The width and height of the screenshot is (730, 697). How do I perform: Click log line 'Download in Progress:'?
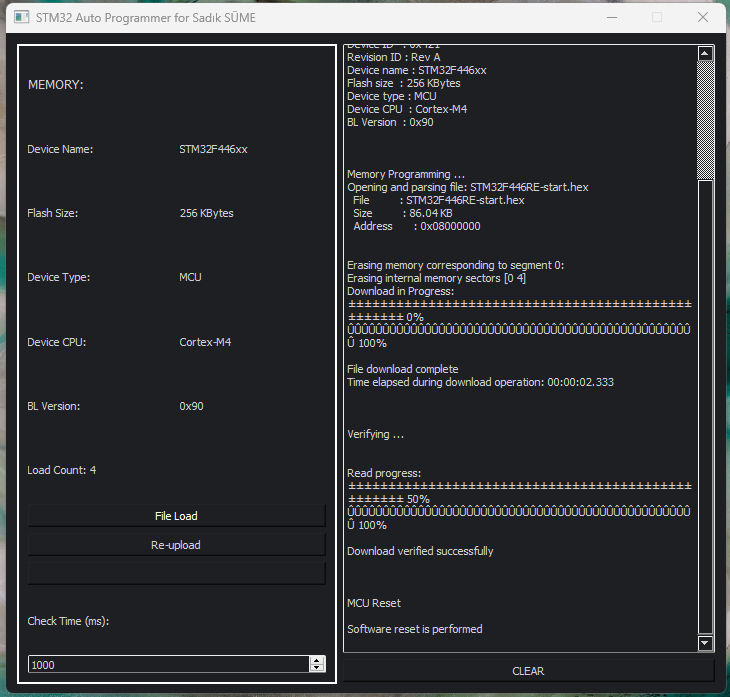pos(400,291)
